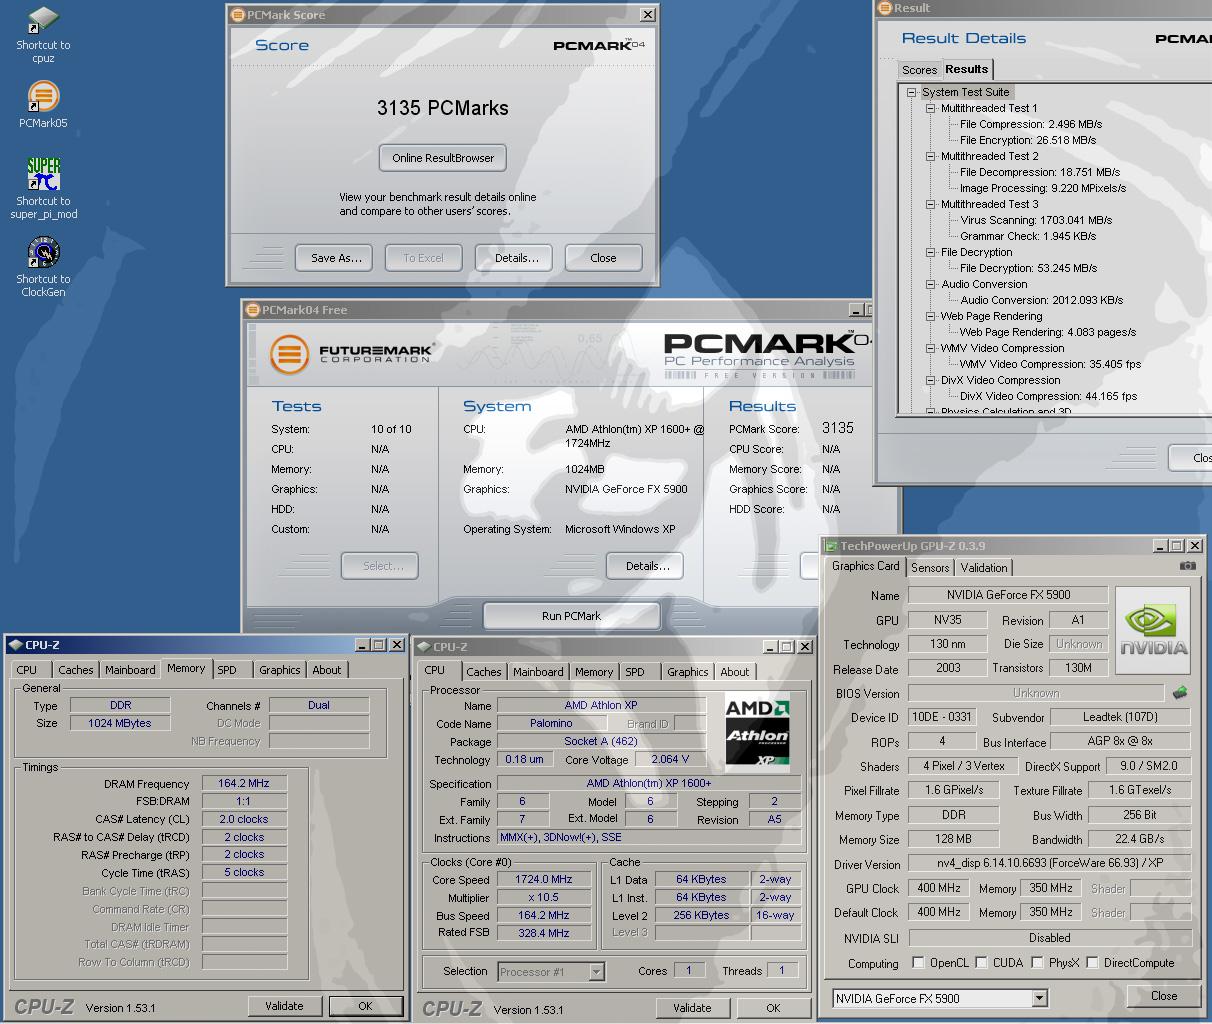Click the 3135 PCMarks score text

tap(443, 108)
